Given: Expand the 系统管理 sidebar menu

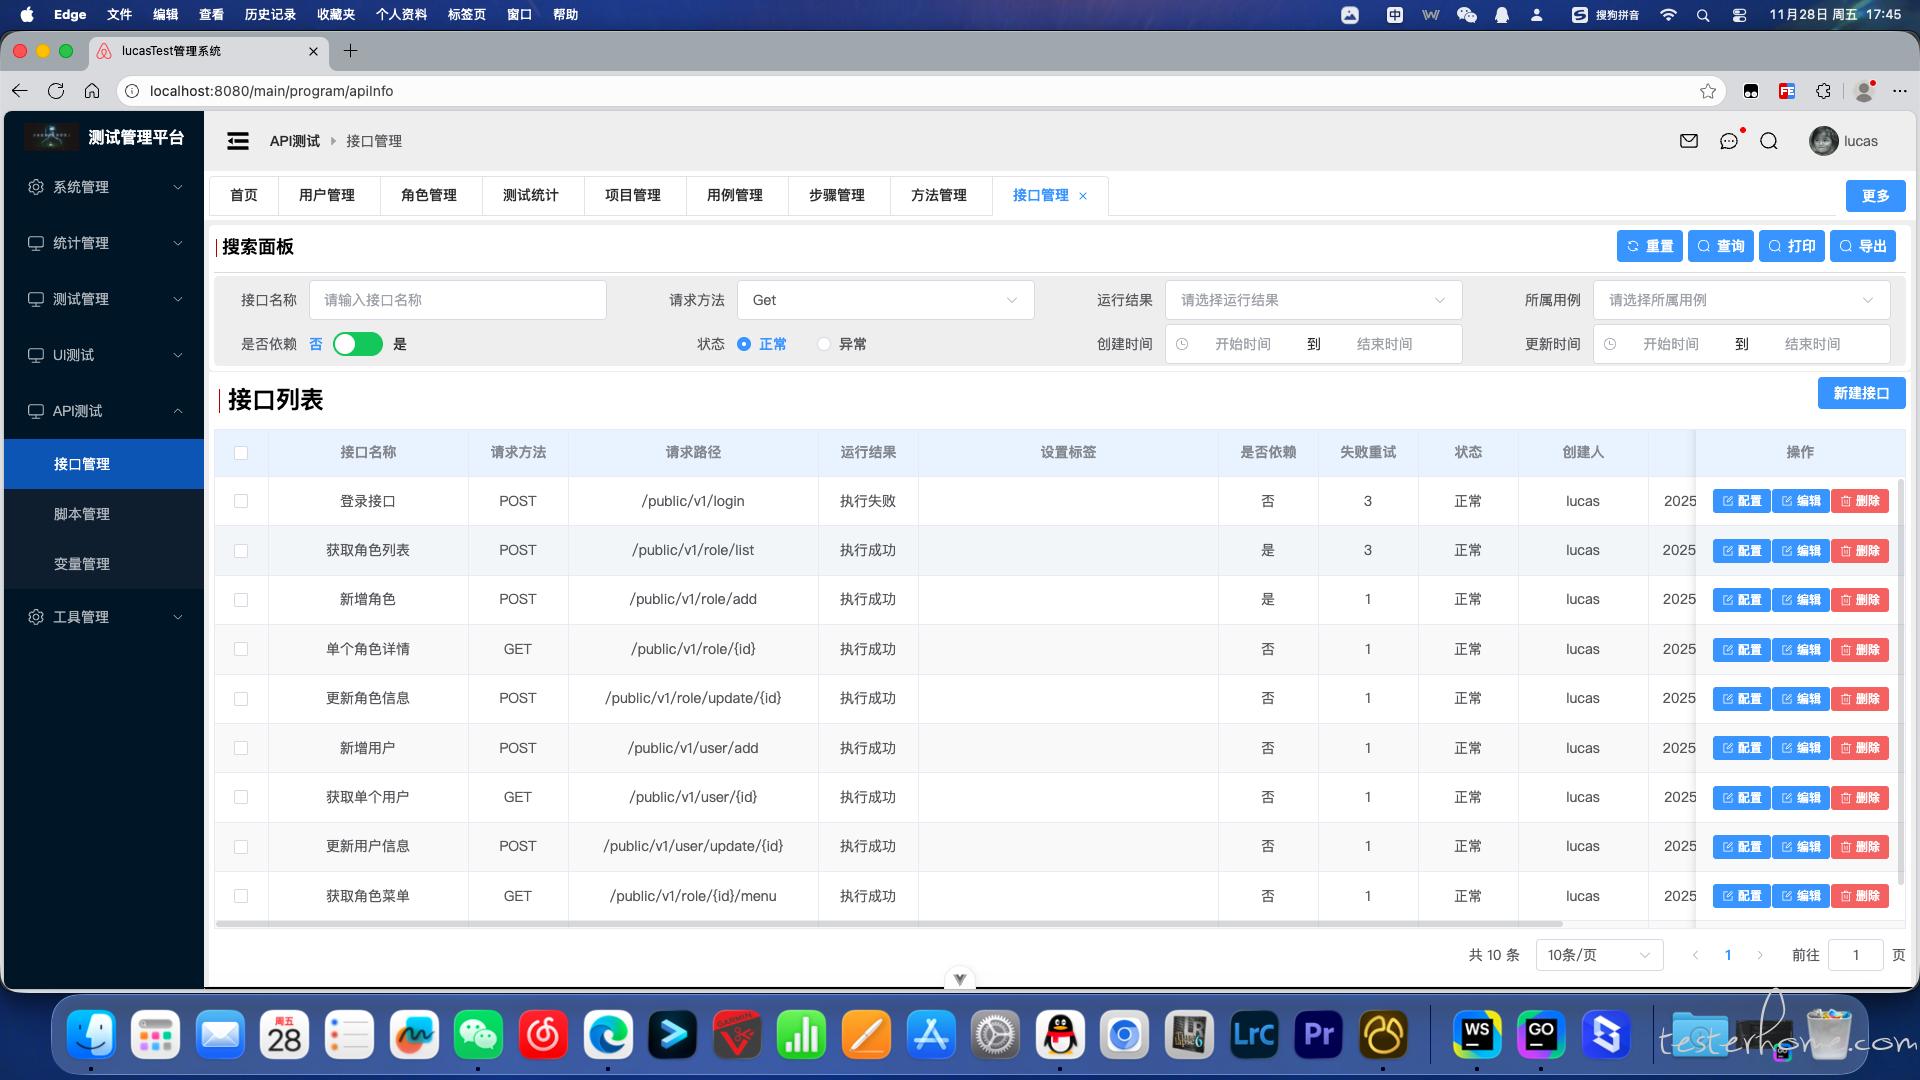Looking at the screenshot, I should coord(104,187).
